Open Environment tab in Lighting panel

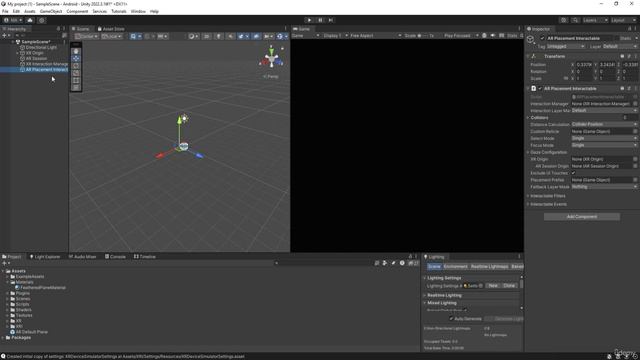[455, 267]
